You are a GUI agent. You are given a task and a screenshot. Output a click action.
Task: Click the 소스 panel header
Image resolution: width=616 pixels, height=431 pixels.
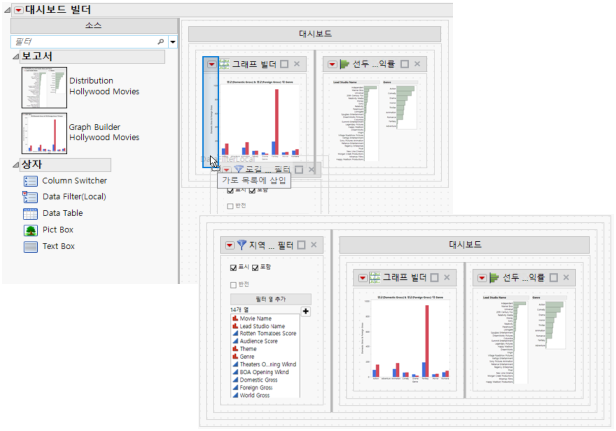(94, 26)
